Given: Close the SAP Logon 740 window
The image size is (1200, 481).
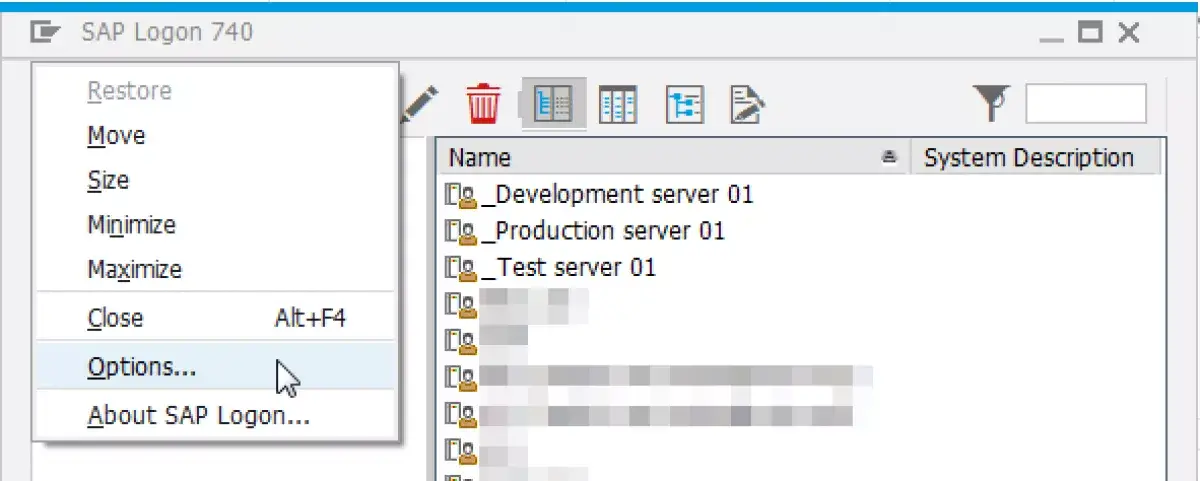Looking at the screenshot, I should point(1129,33).
